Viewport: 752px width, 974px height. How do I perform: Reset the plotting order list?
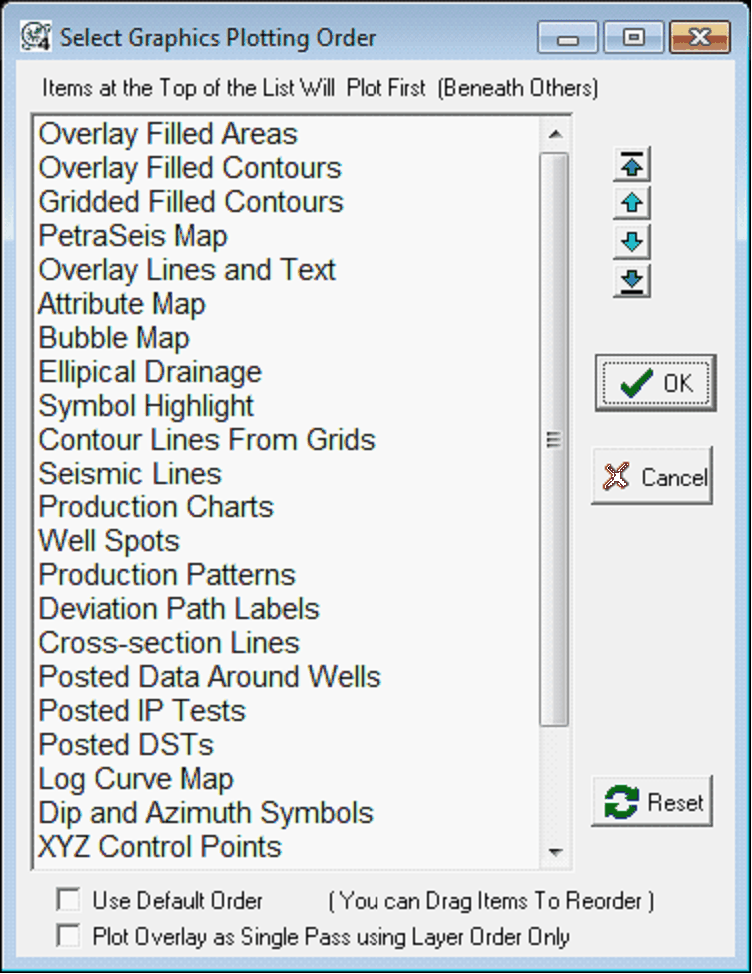pyautogui.click(x=652, y=802)
